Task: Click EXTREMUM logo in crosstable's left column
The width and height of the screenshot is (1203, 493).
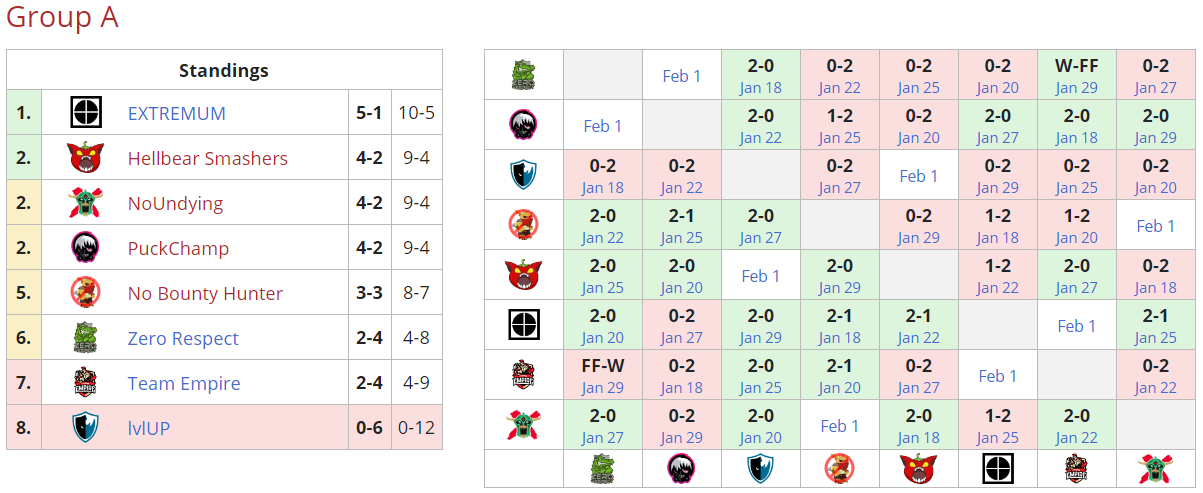Action: [524, 325]
